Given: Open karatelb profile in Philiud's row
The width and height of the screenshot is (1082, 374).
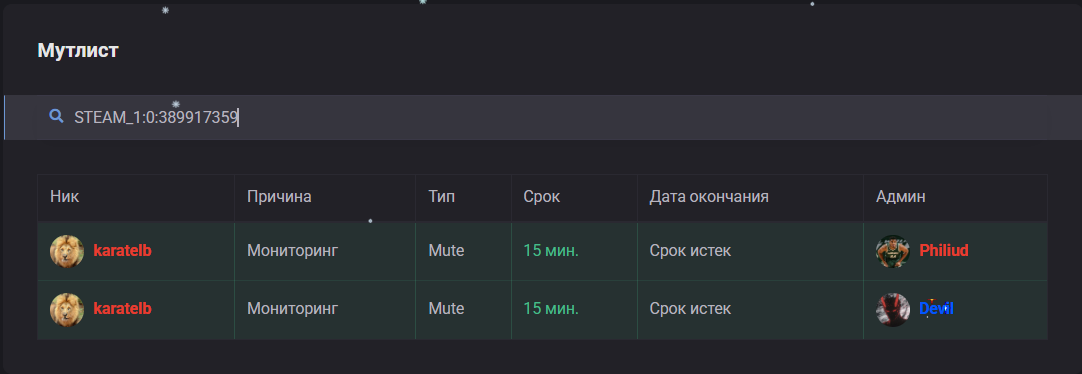Looking at the screenshot, I should coord(122,251).
